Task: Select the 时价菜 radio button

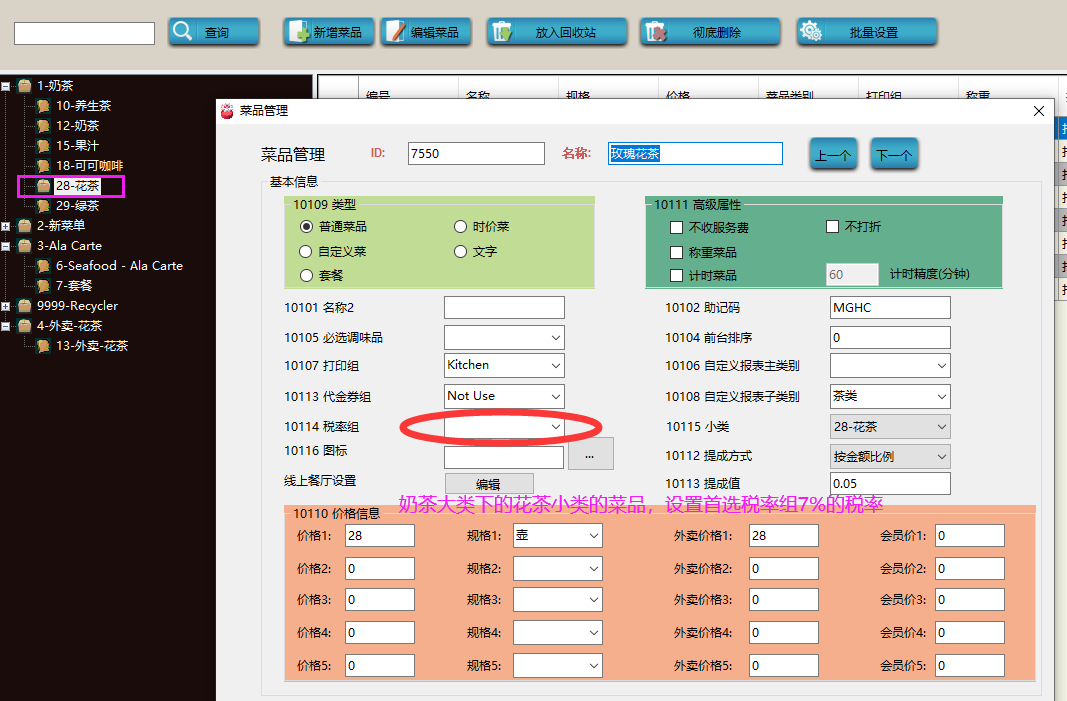Action: click(x=461, y=227)
